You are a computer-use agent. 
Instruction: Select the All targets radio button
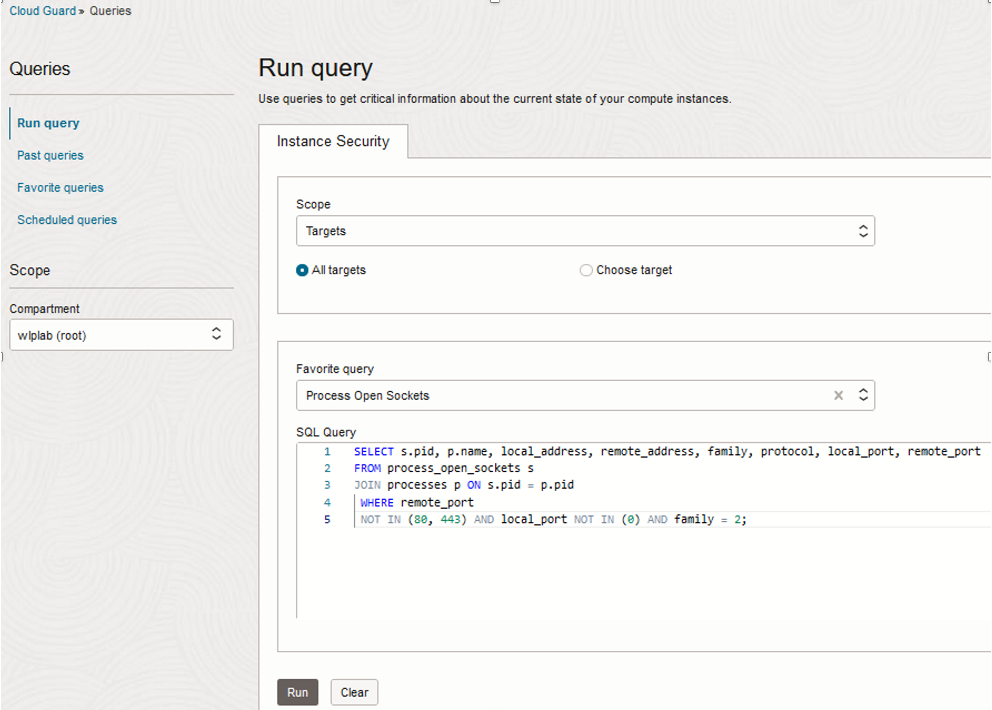click(x=302, y=269)
